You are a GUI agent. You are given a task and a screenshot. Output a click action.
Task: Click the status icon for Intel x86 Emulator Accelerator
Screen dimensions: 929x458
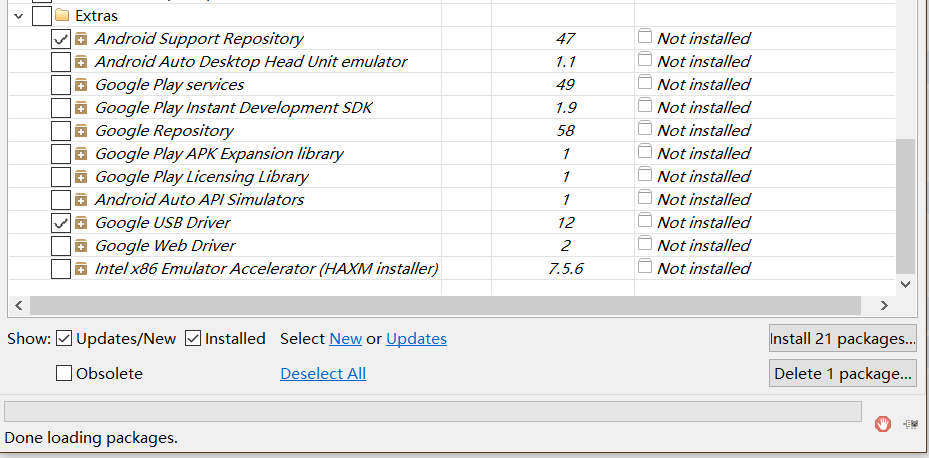tap(645, 267)
